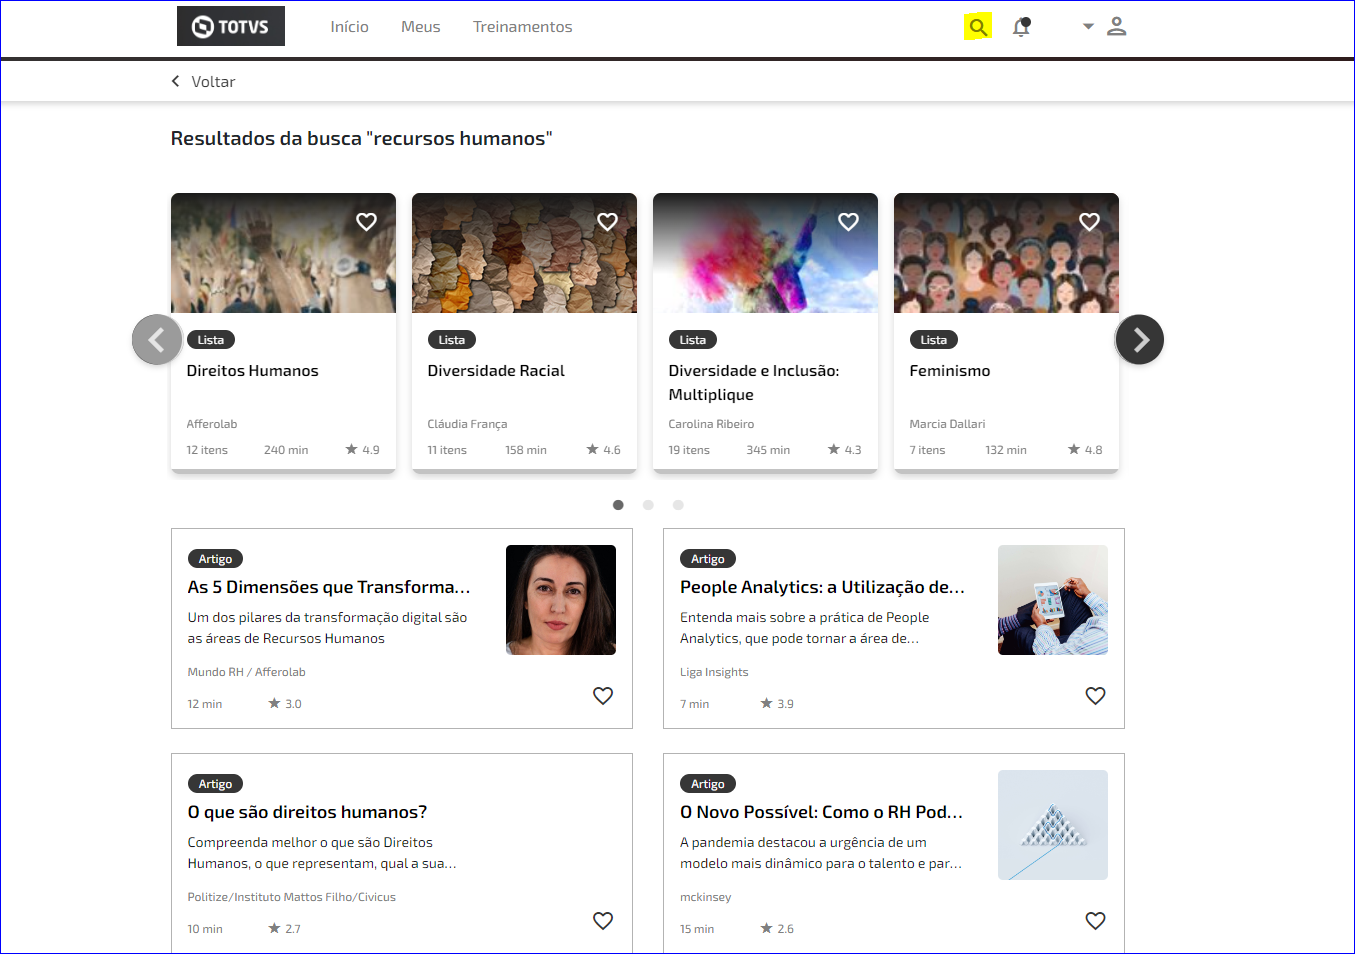Screen dimensions: 1355x954
Task: Open the Direitos Humanos card thumbnail
Action: click(x=283, y=253)
